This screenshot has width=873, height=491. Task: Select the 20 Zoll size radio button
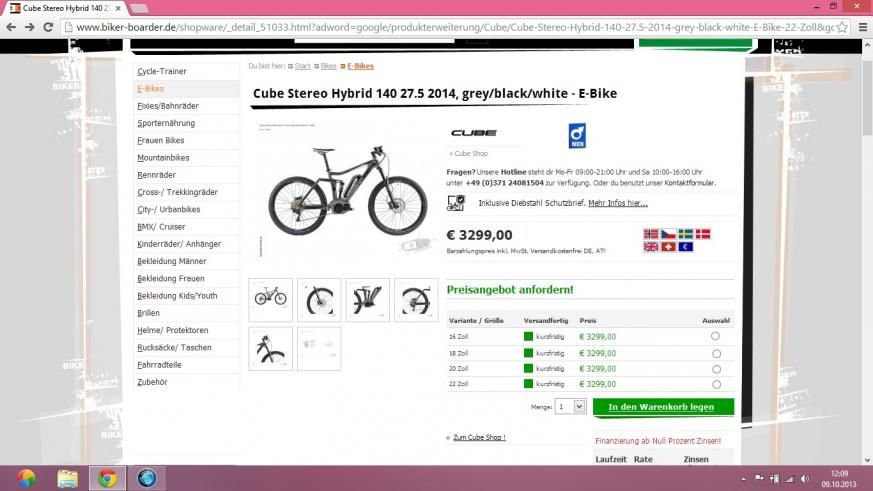click(x=717, y=369)
